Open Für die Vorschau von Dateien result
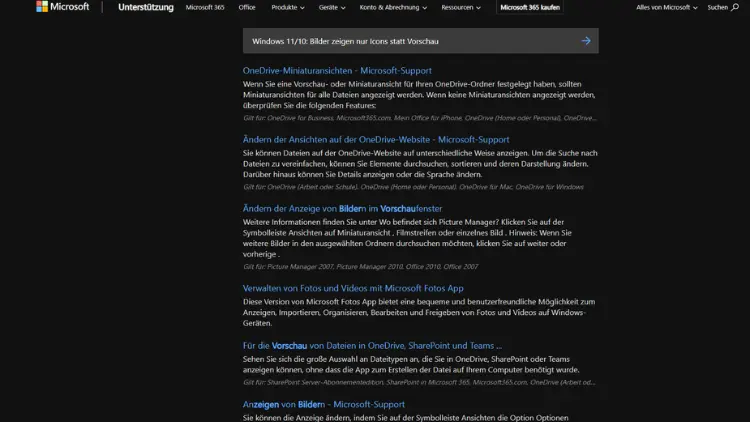Viewport: 750px width, 422px height. (x=372, y=345)
